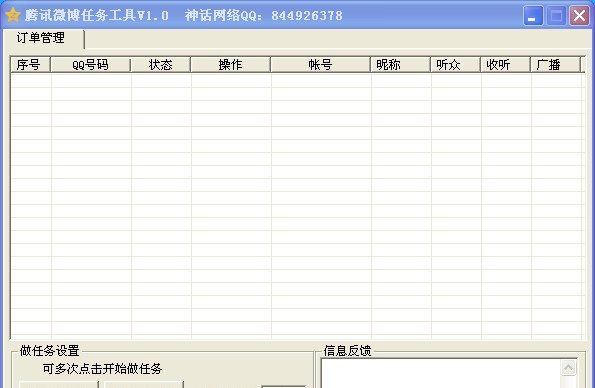Close the 腾讯微博任务工具 window

(579, 16)
